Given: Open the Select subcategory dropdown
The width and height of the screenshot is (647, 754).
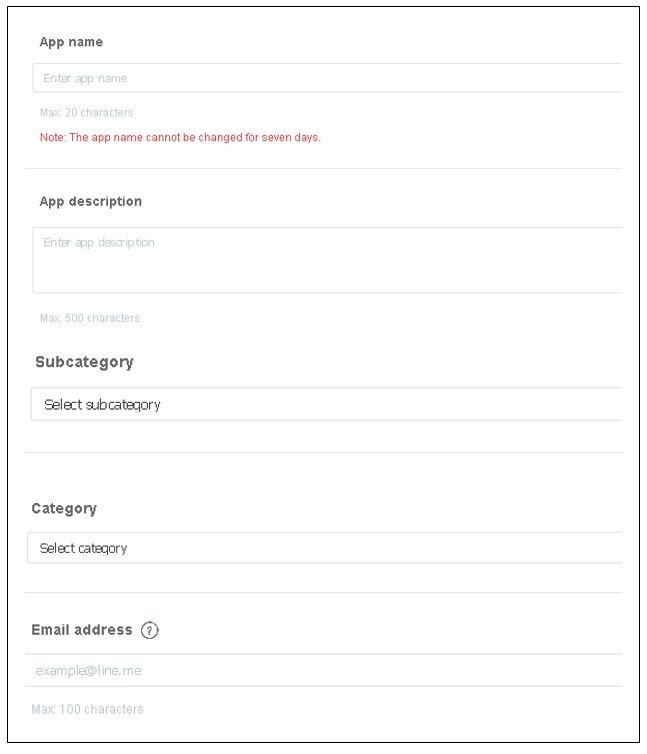Looking at the screenshot, I should 326,405.
